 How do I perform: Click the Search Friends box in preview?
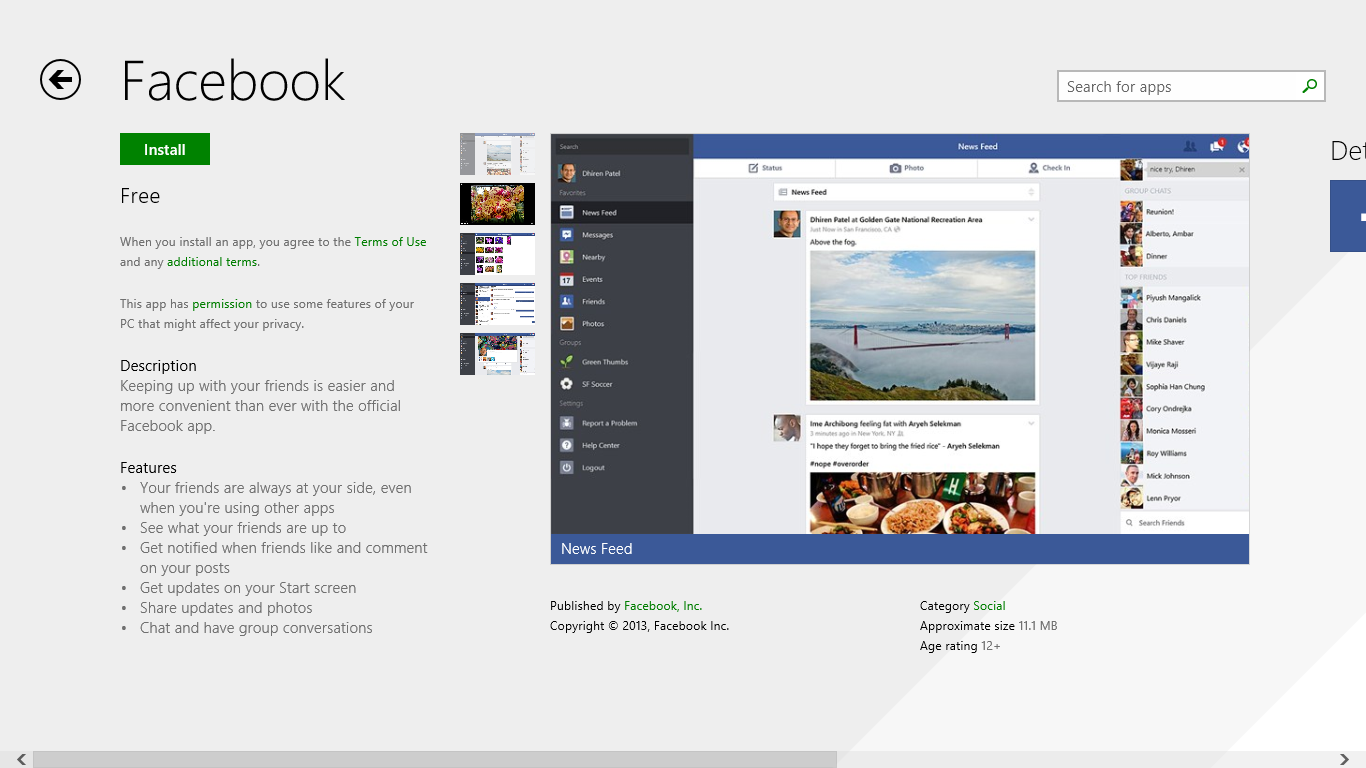click(x=1184, y=522)
